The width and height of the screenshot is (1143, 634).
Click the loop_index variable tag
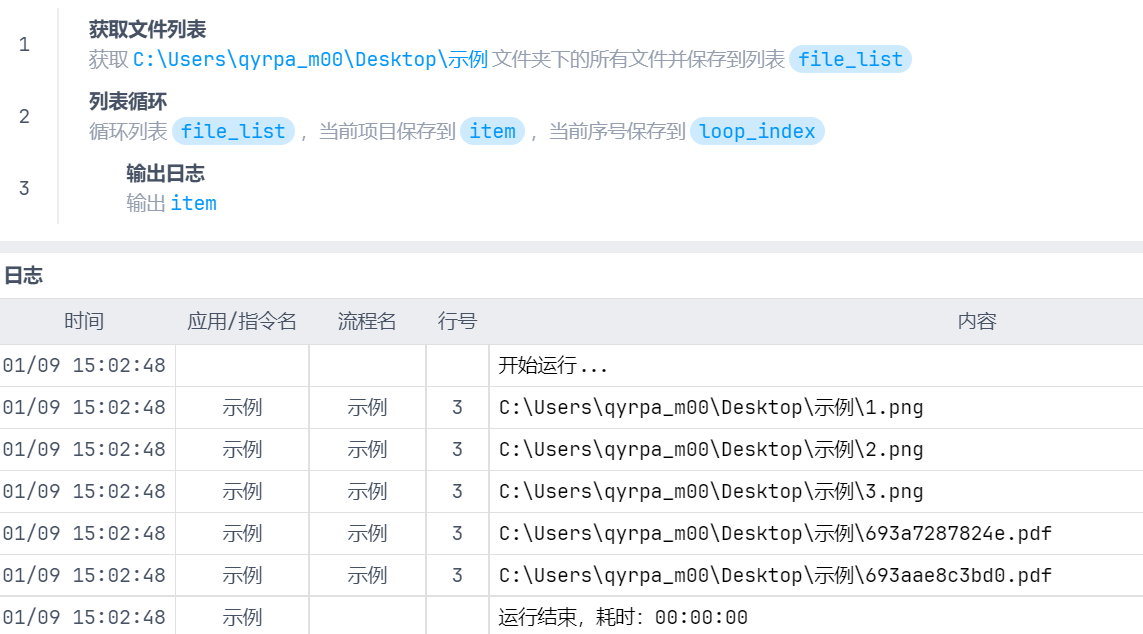click(757, 131)
